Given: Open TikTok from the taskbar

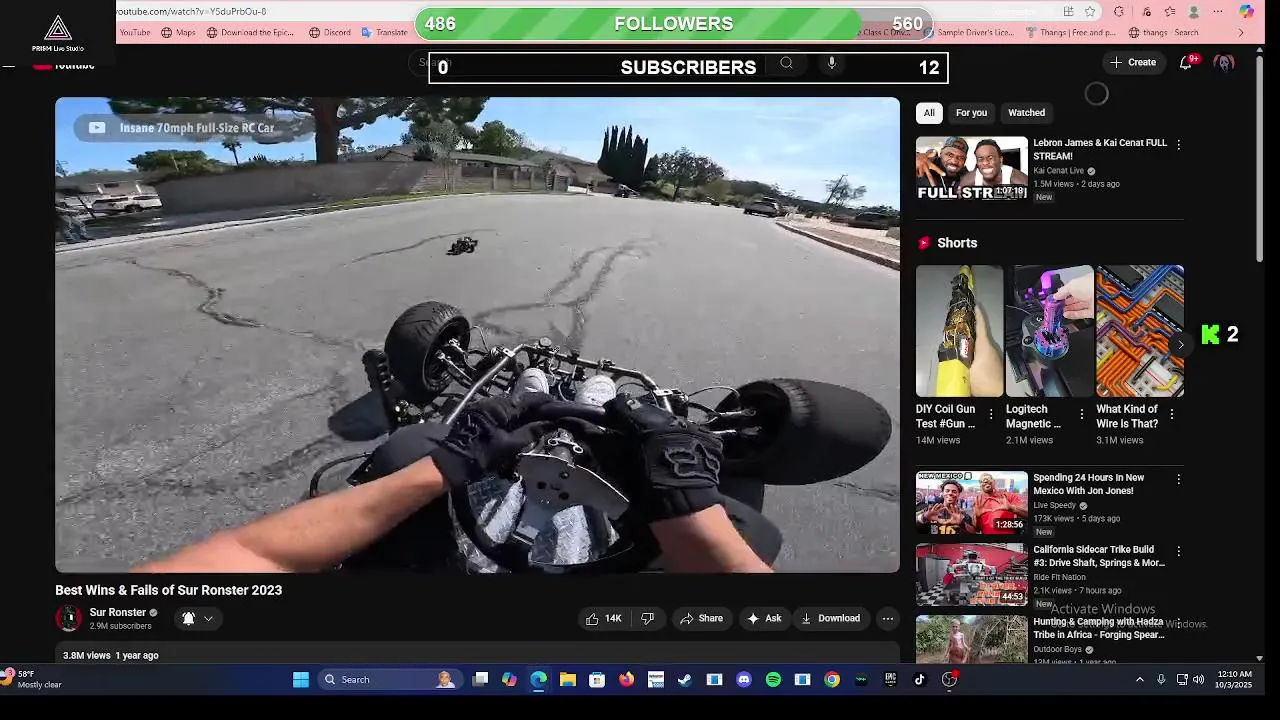Looking at the screenshot, I should [920, 680].
